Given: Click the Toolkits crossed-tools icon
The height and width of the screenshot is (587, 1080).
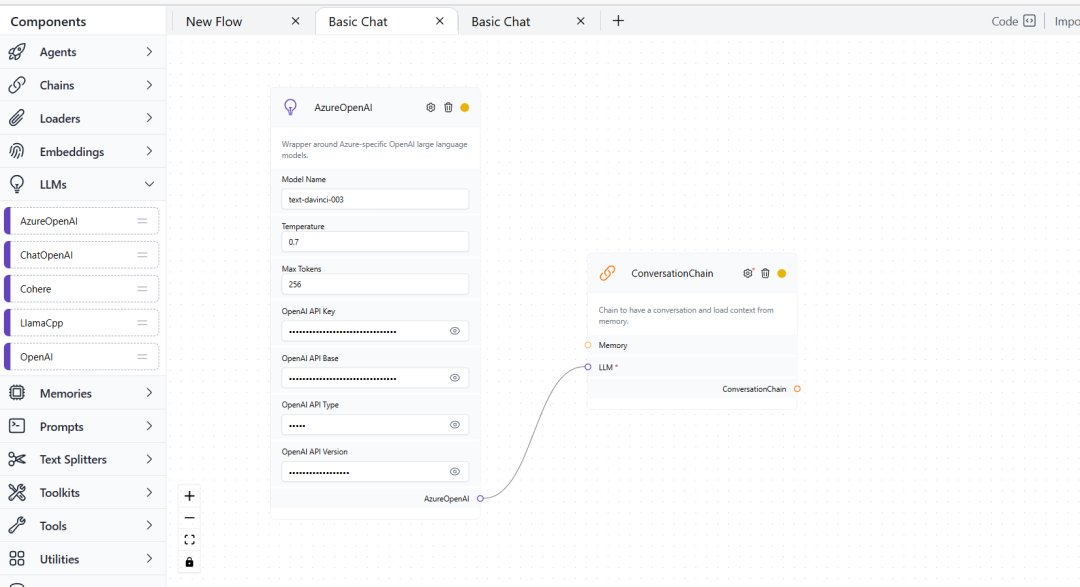Looking at the screenshot, I should coord(17,492).
